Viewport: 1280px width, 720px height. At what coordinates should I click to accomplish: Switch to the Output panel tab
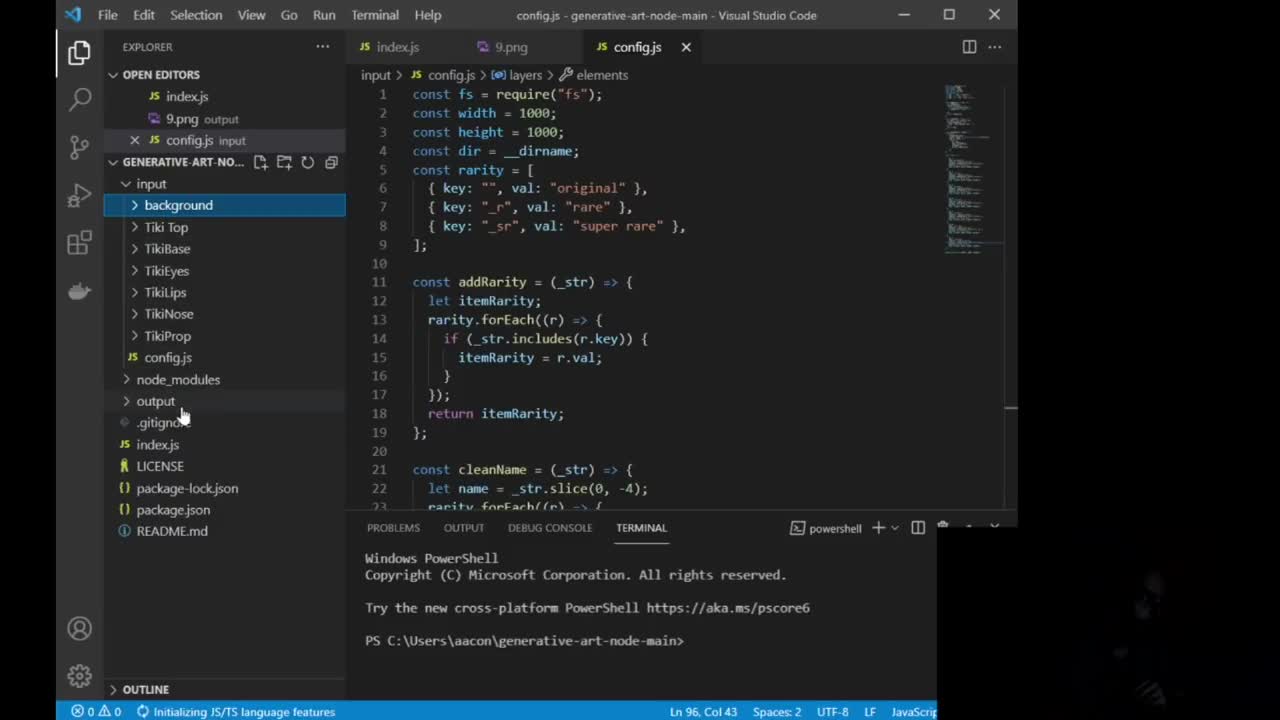point(464,528)
